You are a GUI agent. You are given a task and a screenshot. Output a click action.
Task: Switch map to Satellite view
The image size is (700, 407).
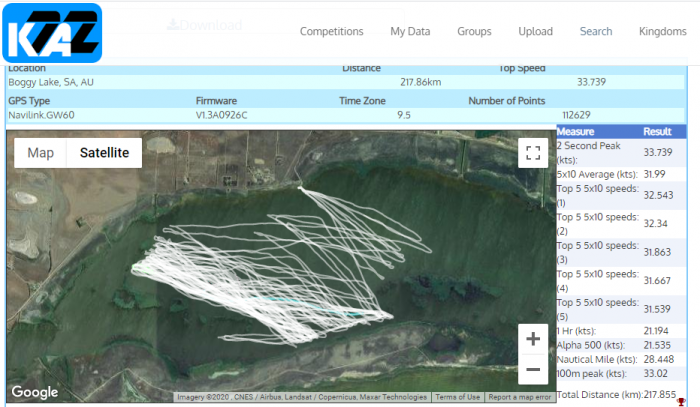(x=105, y=153)
